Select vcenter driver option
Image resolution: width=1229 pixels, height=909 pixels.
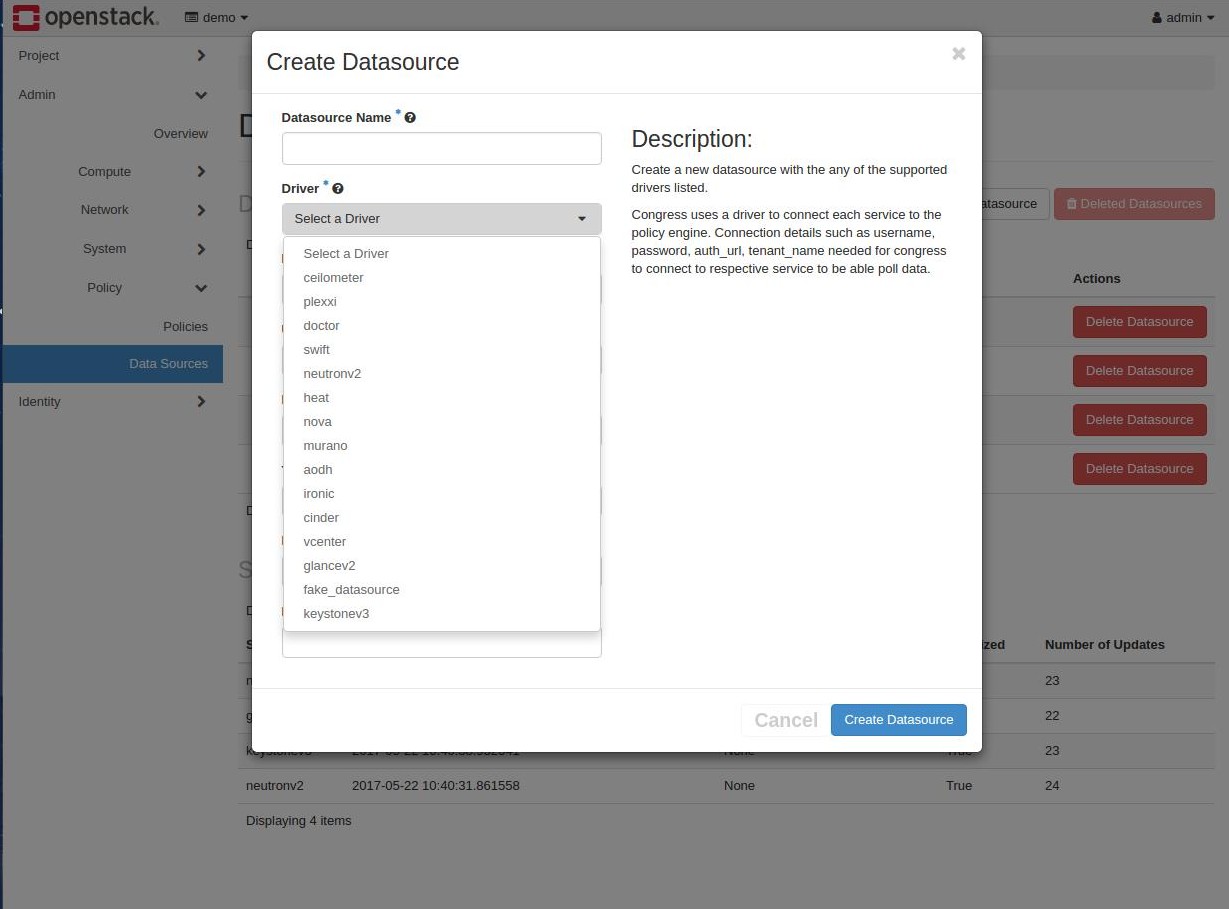click(441, 542)
